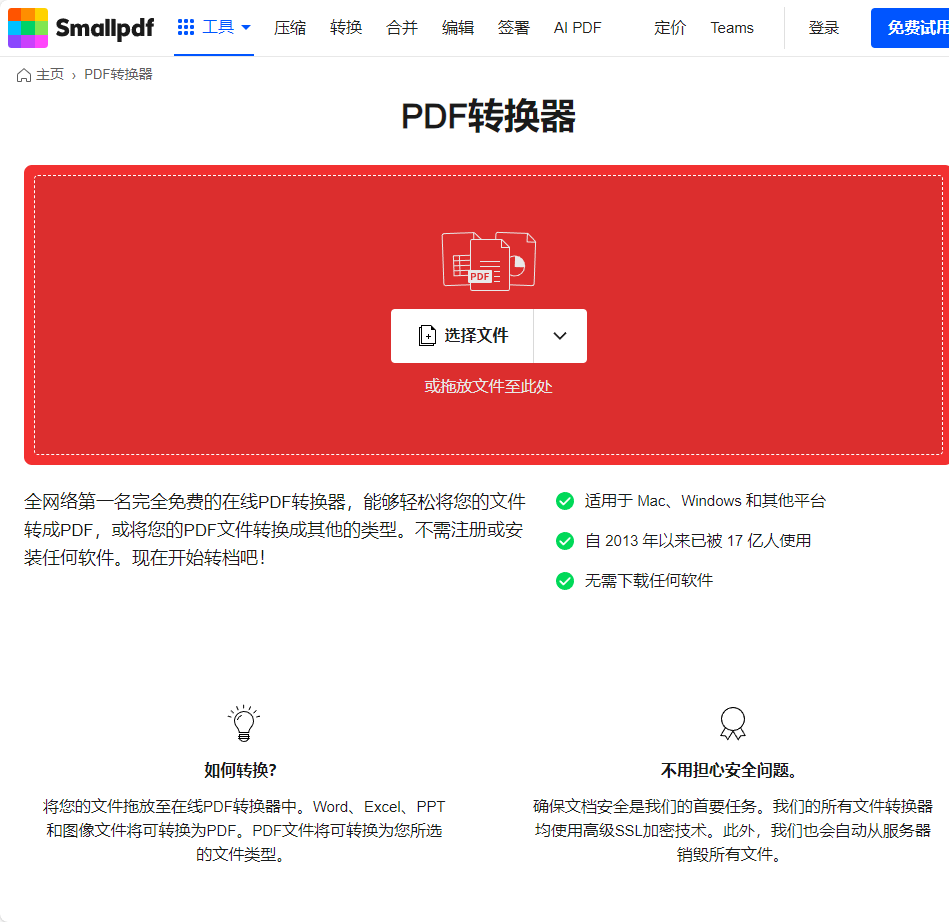
Task: Expand the file source chevron dropdown
Action: [560, 336]
